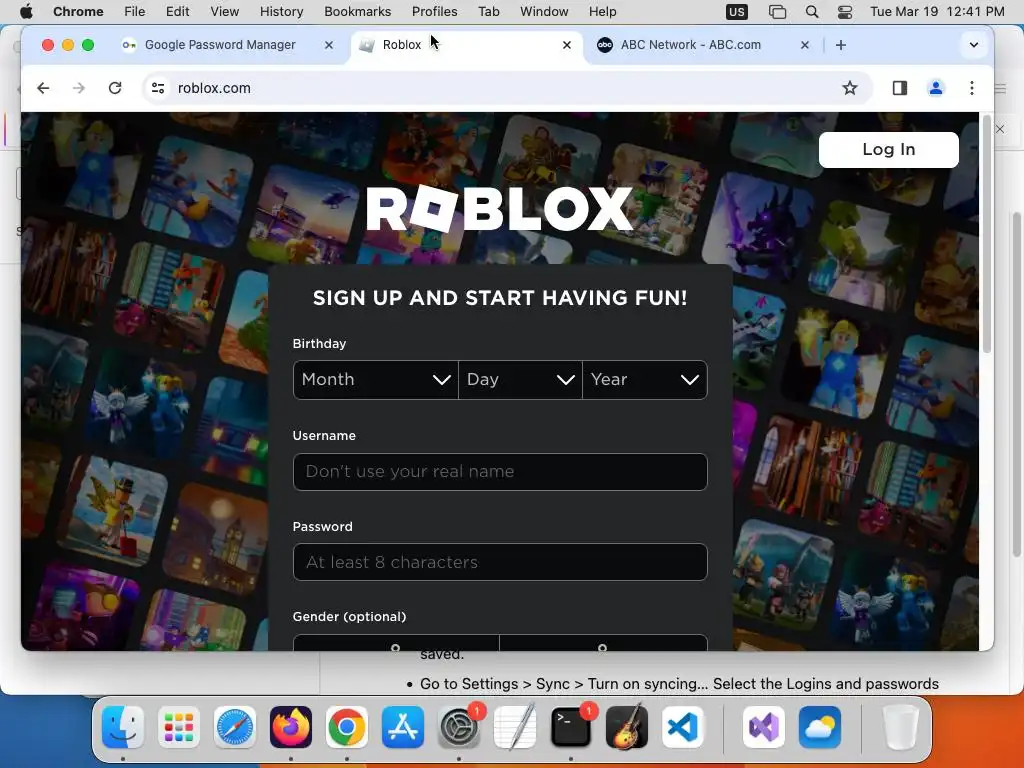This screenshot has height=768, width=1024.
Task: Open the View menu
Action: coord(225,11)
